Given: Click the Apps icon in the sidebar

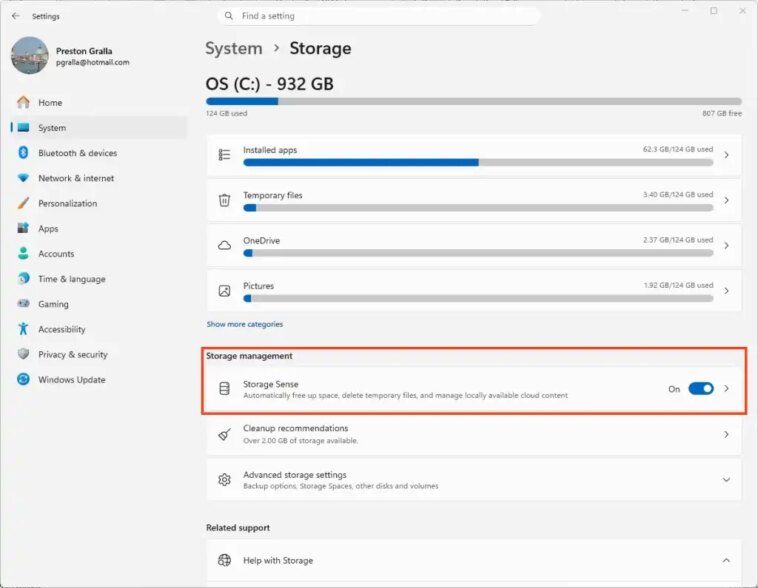Looking at the screenshot, I should (23, 228).
